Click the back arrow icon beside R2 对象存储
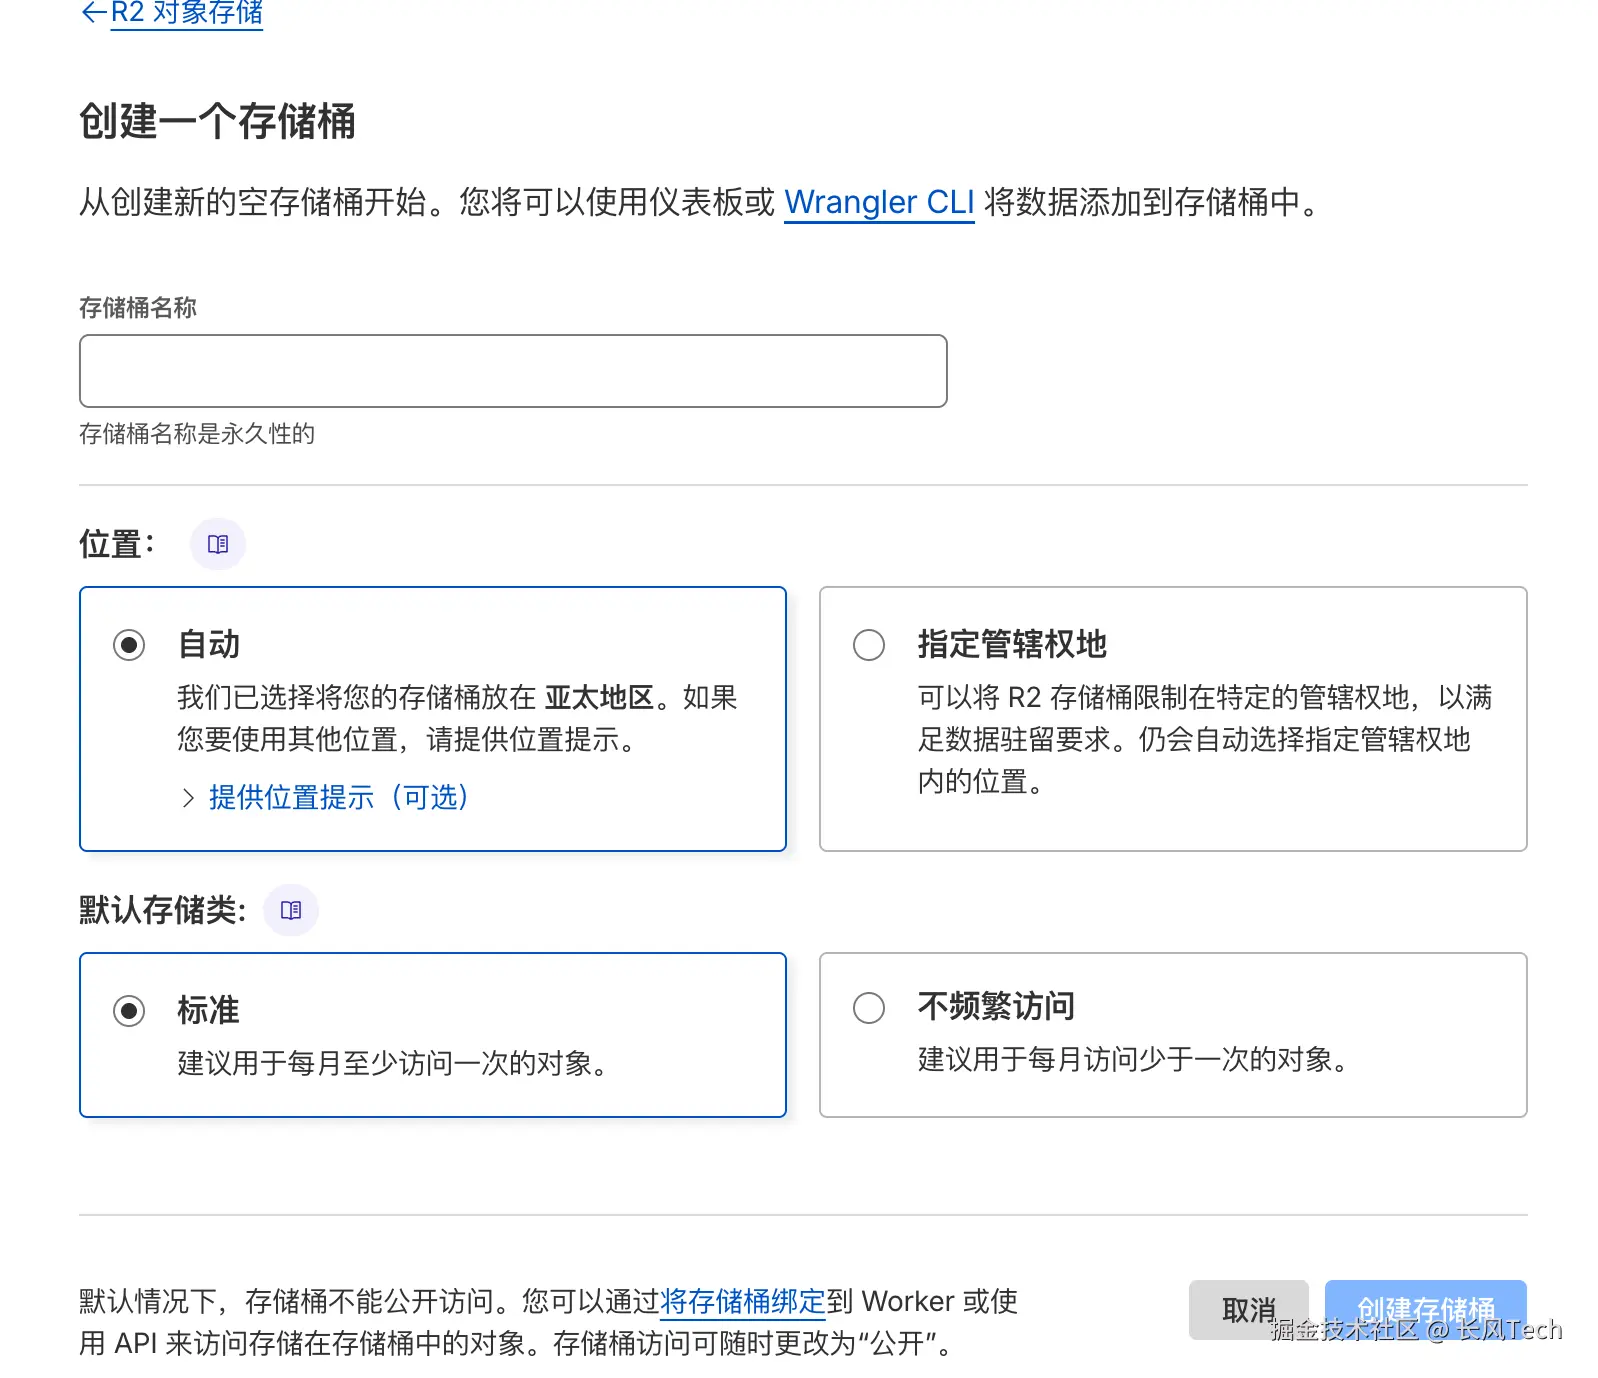This screenshot has width=1598, height=1378. point(93,12)
